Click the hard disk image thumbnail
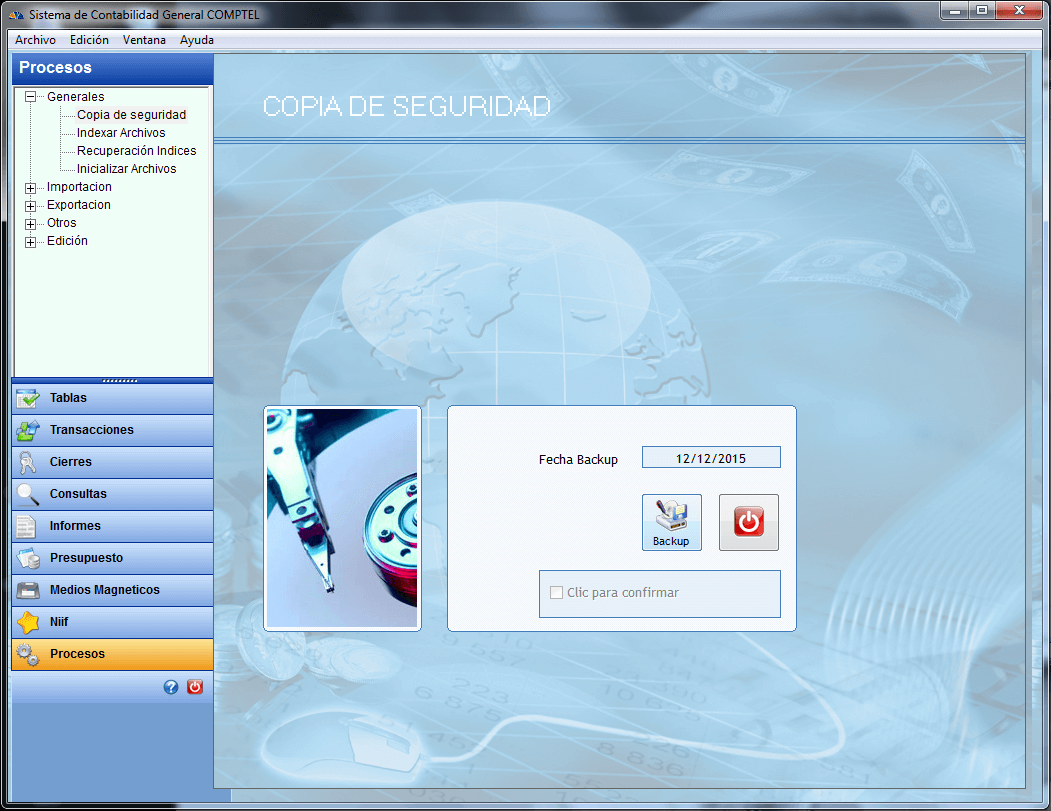This screenshot has height=811, width=1051. (x=343, y=518)
